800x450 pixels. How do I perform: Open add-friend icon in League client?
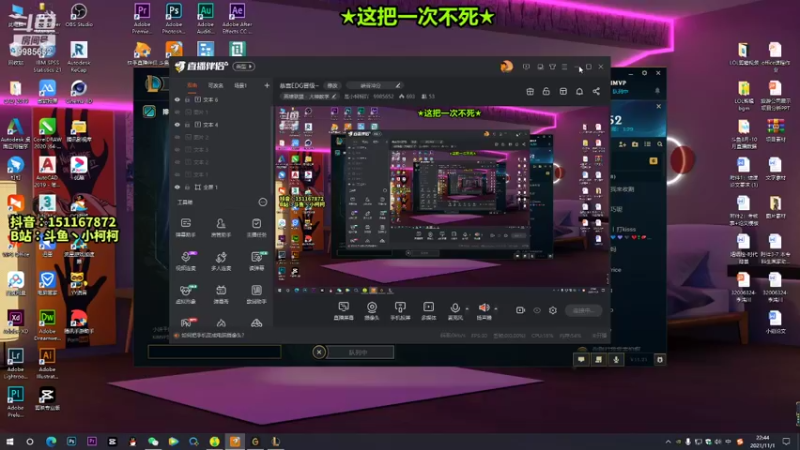(x=622, y=144)
